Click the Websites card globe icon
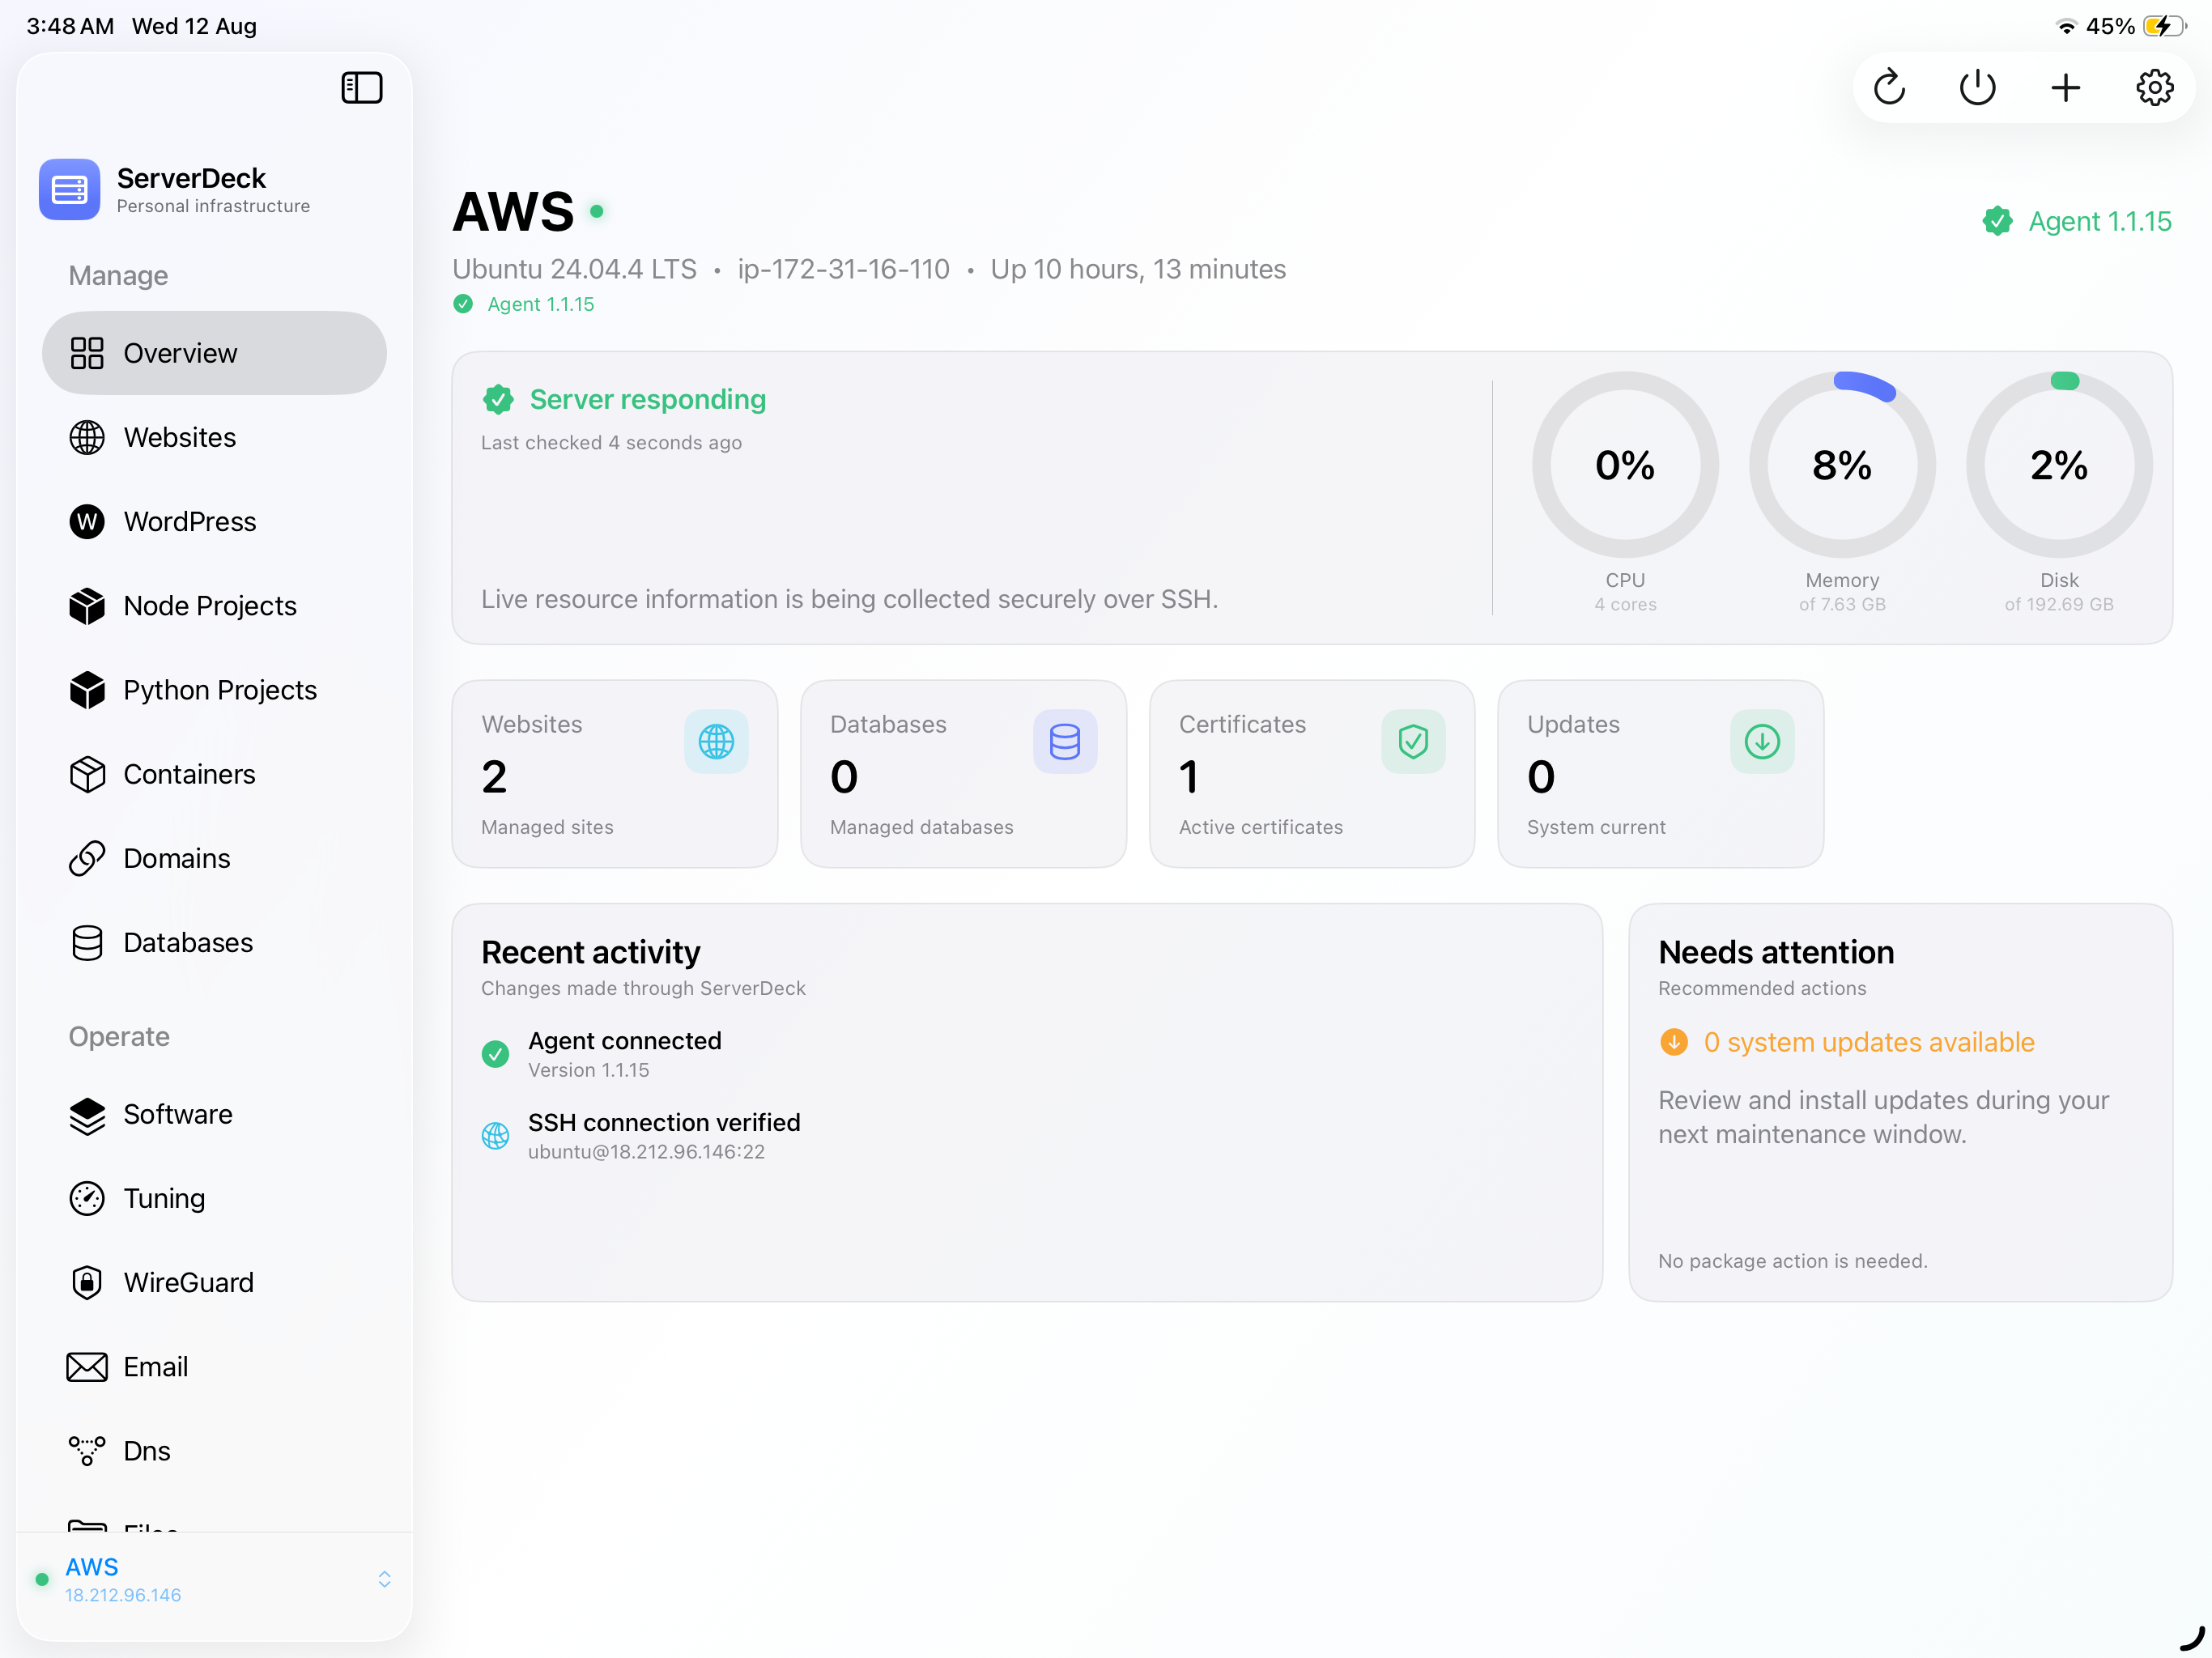The height and width of the screenshot is (1658, 2212). pyautogui.click(x=716, y=742)
